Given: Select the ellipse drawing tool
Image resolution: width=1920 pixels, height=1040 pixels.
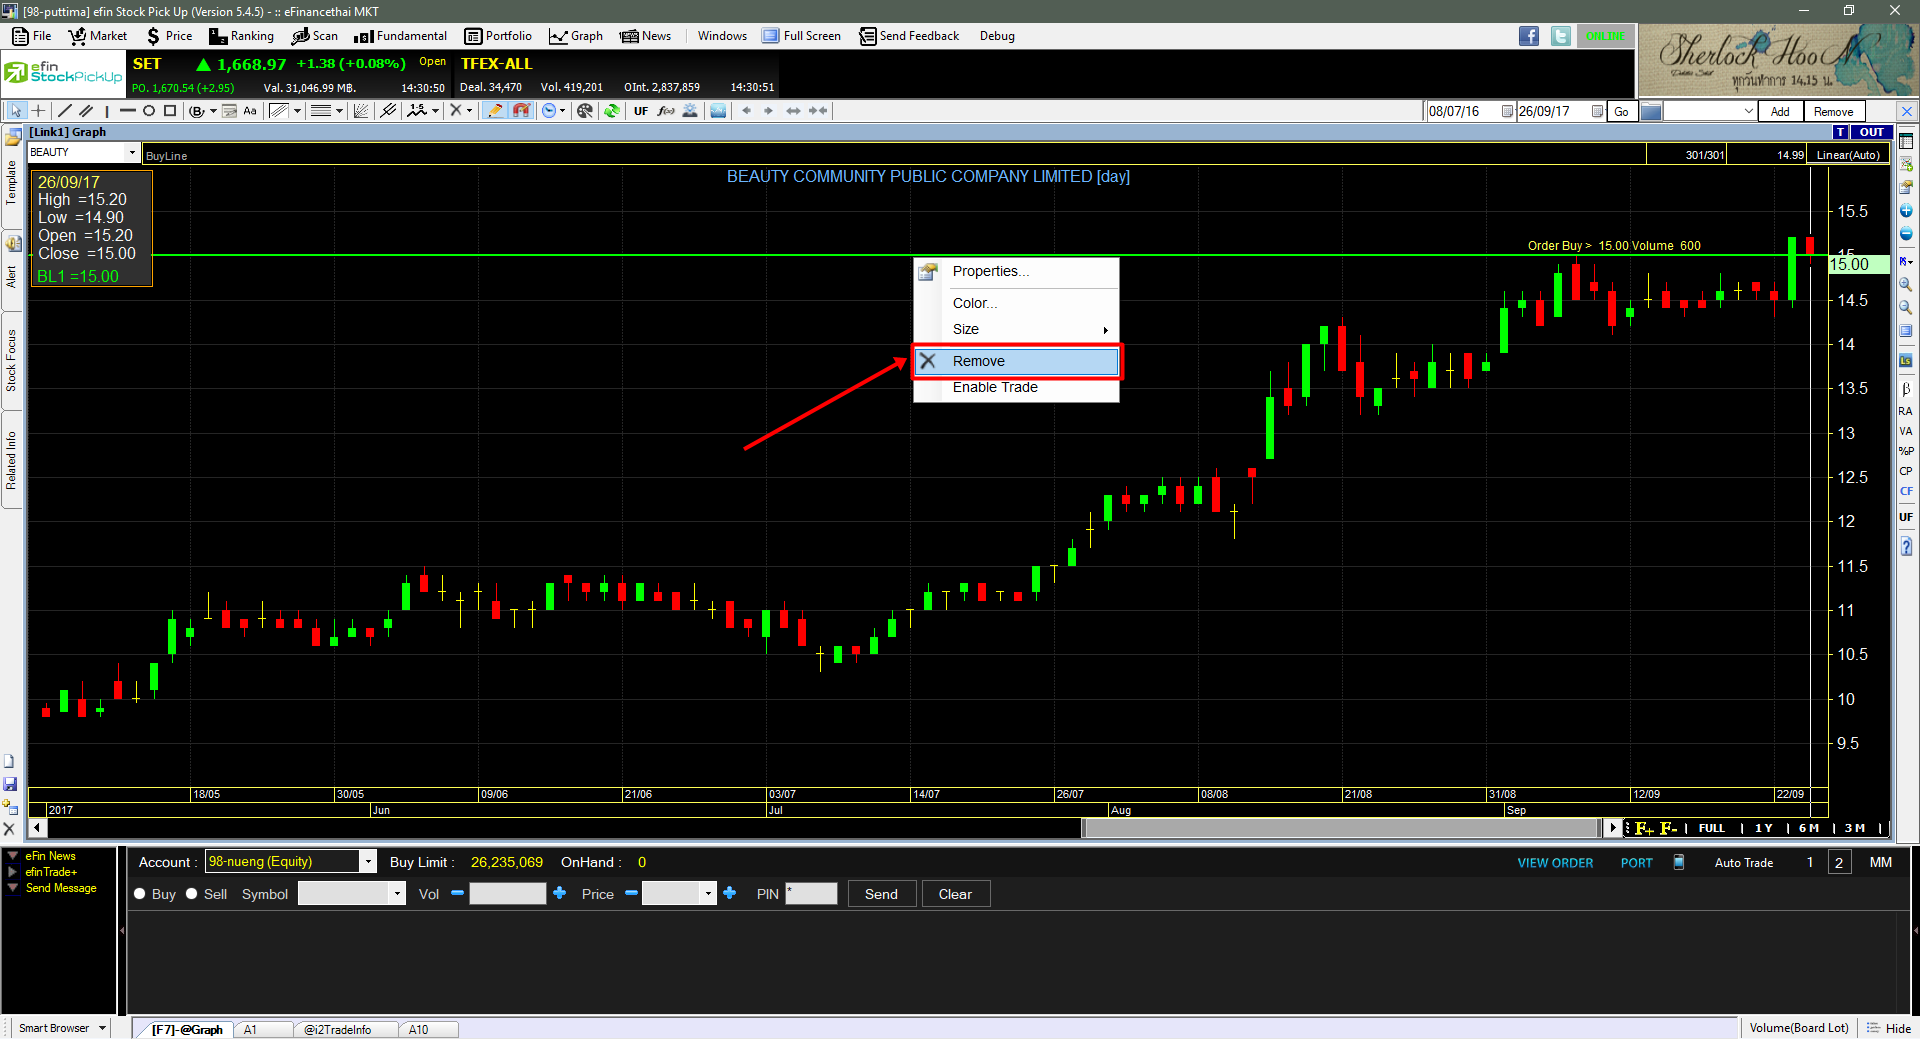Looking at the screenshot, I should click(149, 111).
